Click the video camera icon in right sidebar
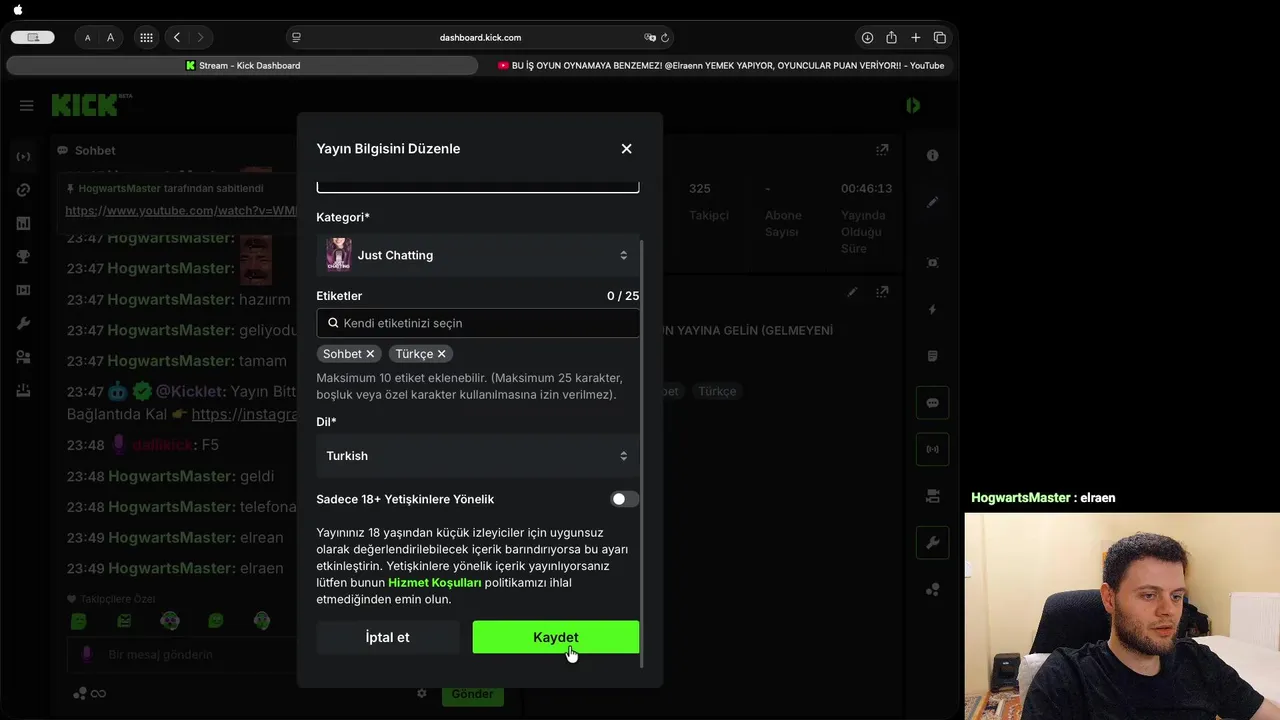The width and height of the screenshot is (1280, 720). 932,496
